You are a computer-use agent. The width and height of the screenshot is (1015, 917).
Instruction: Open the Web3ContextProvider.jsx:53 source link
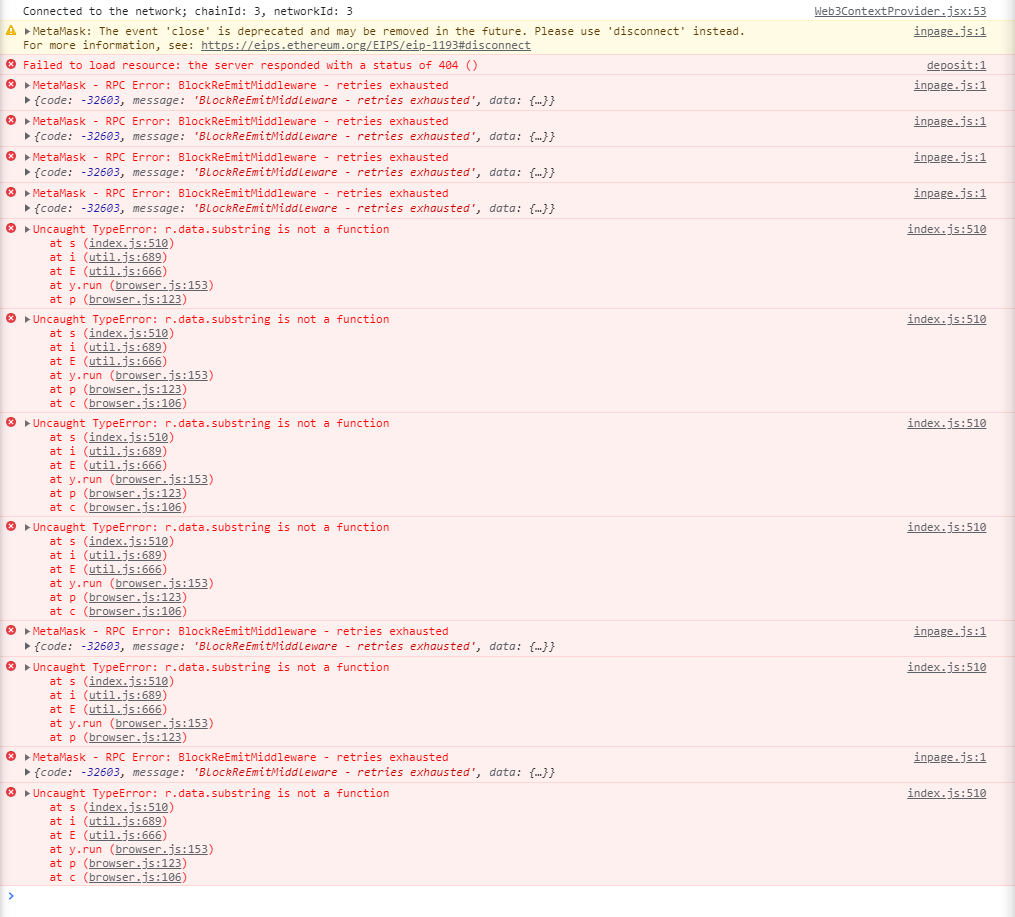tap(900, 11)
